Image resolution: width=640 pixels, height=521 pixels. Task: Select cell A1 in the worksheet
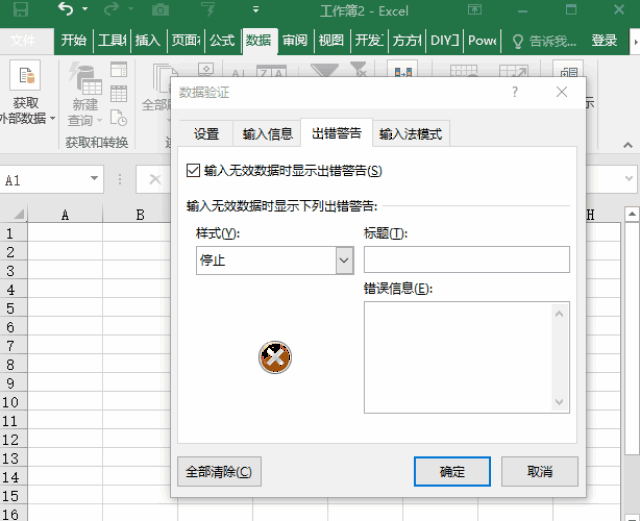click(x=65, y=233)
